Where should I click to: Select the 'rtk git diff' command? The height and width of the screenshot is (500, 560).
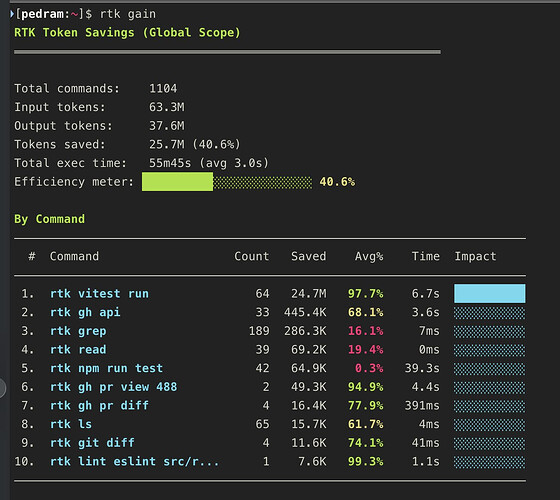point(92,443)
